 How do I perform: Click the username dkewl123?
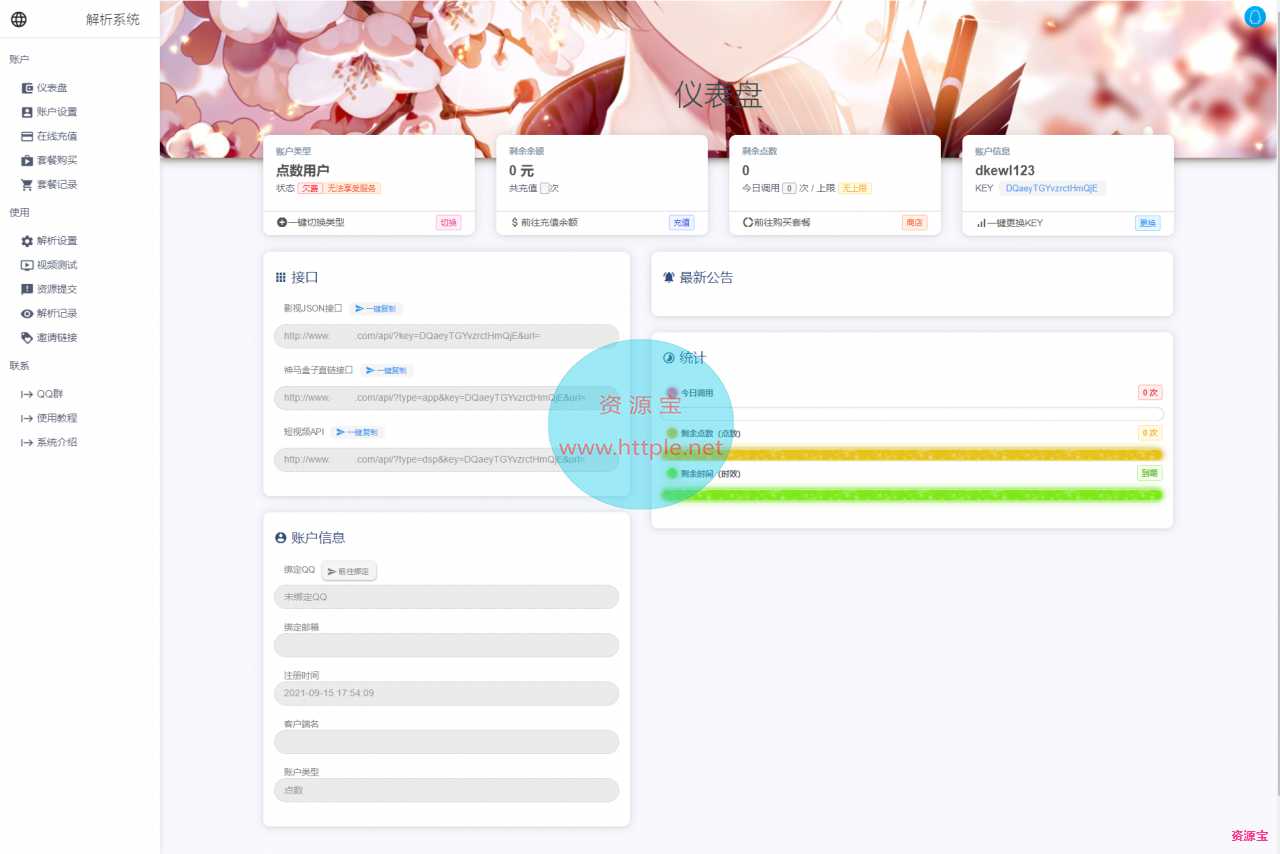click(x=1005, y=171)
